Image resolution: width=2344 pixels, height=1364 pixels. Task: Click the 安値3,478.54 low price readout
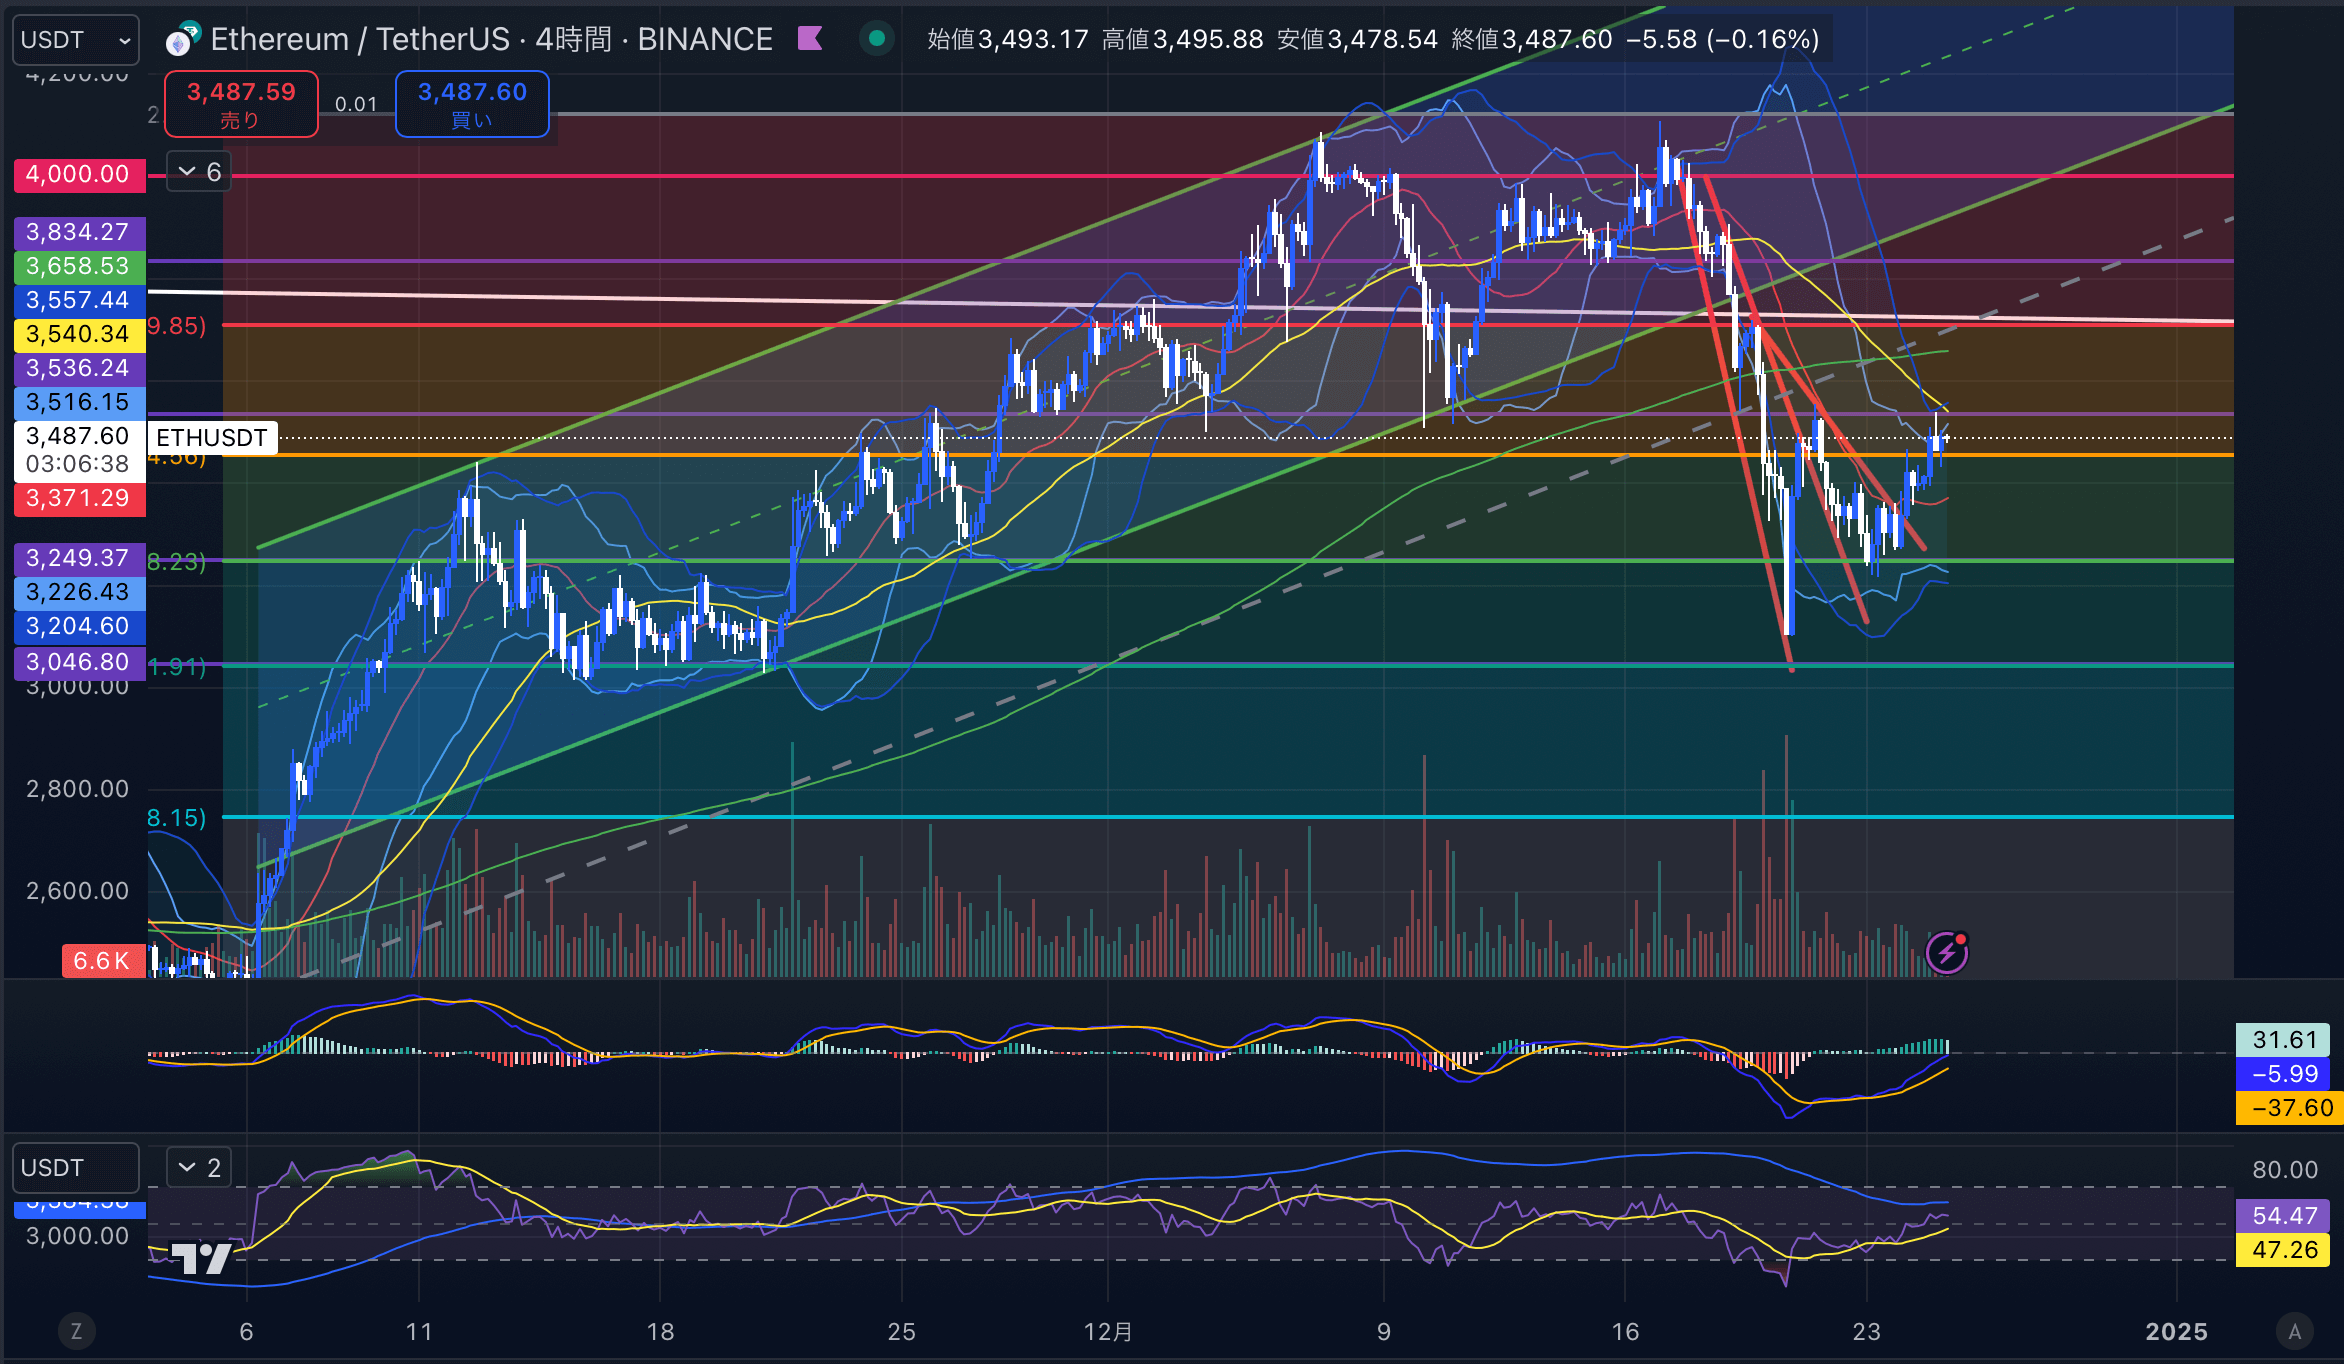coord(1358,39)
